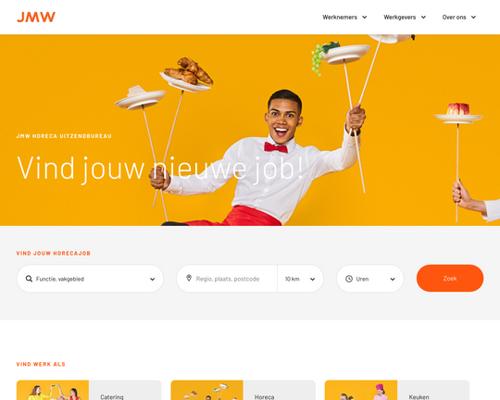Open the Functie, vakgebied dropdown
Viewport: 500px width, 400px height.
click(90, 279)
